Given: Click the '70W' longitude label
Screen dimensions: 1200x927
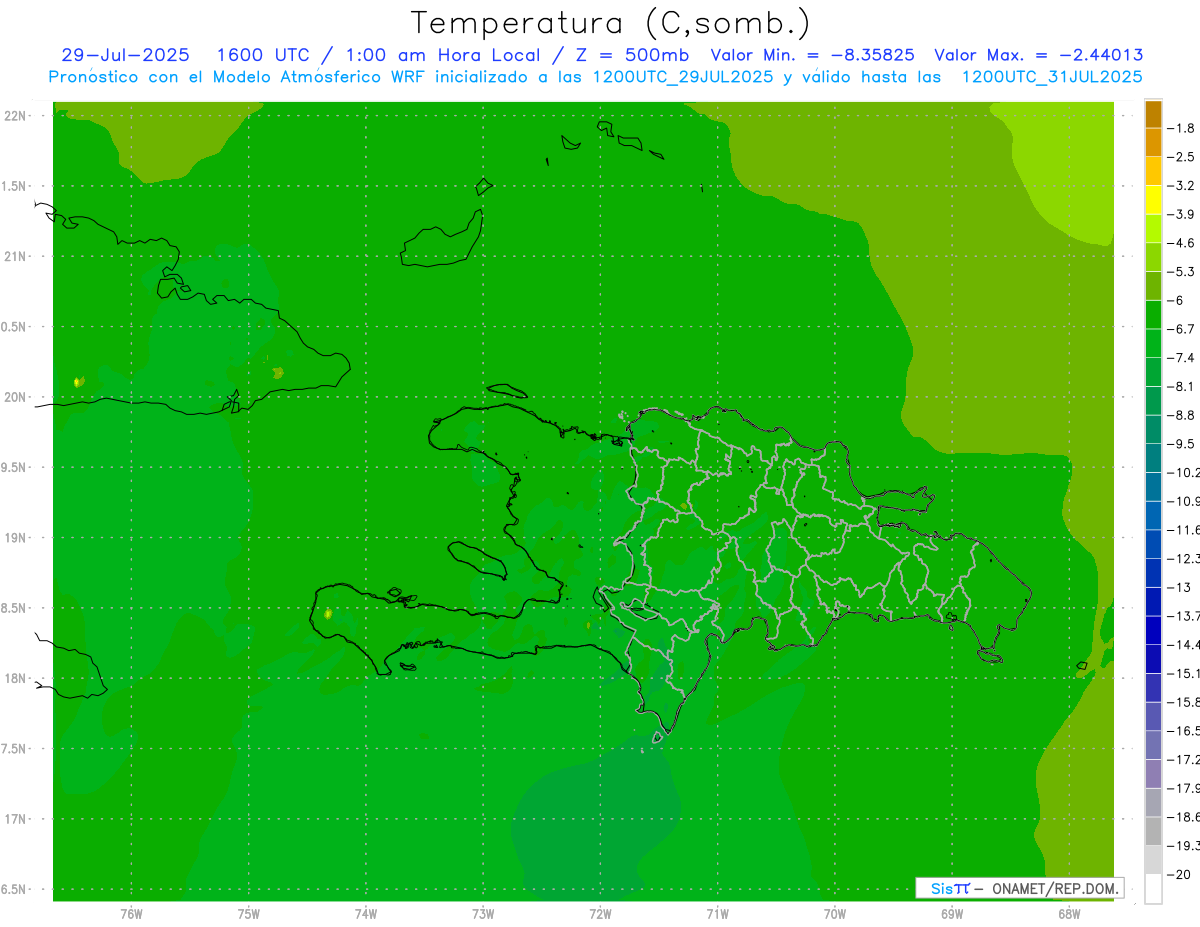Looking at the screenshot, I should pos(834,913).
